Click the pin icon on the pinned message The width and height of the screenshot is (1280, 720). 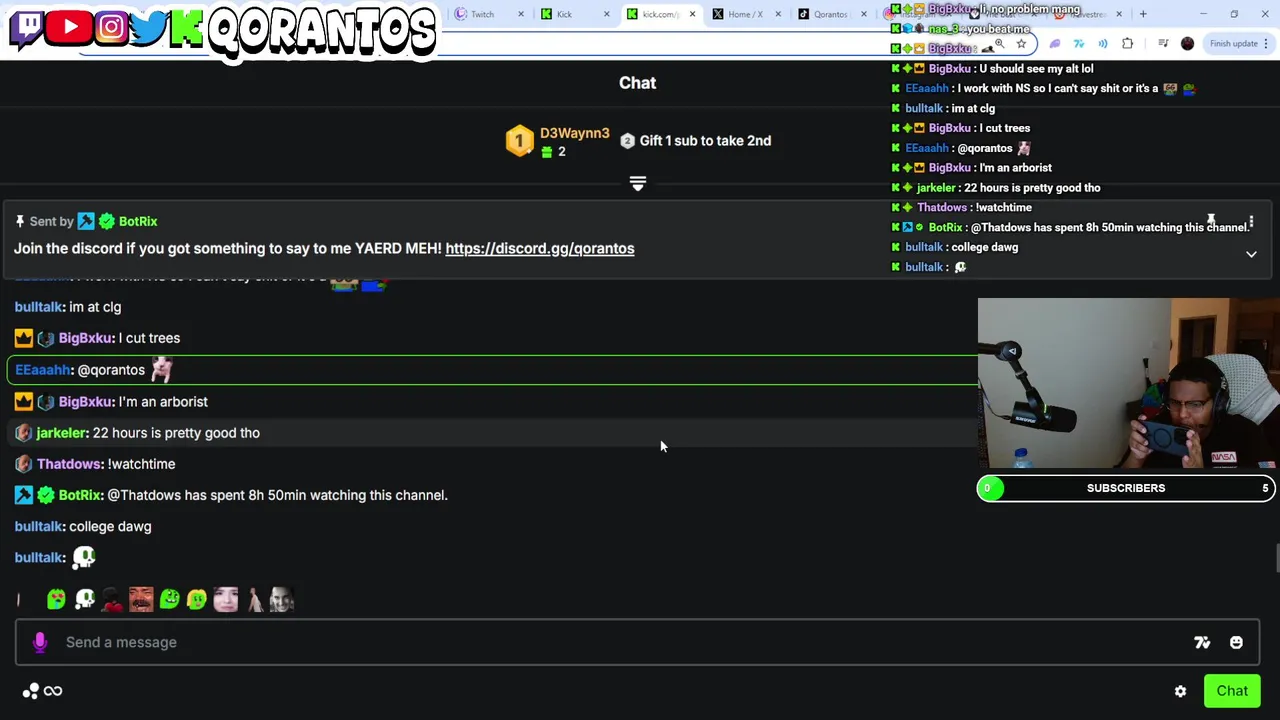20,221
